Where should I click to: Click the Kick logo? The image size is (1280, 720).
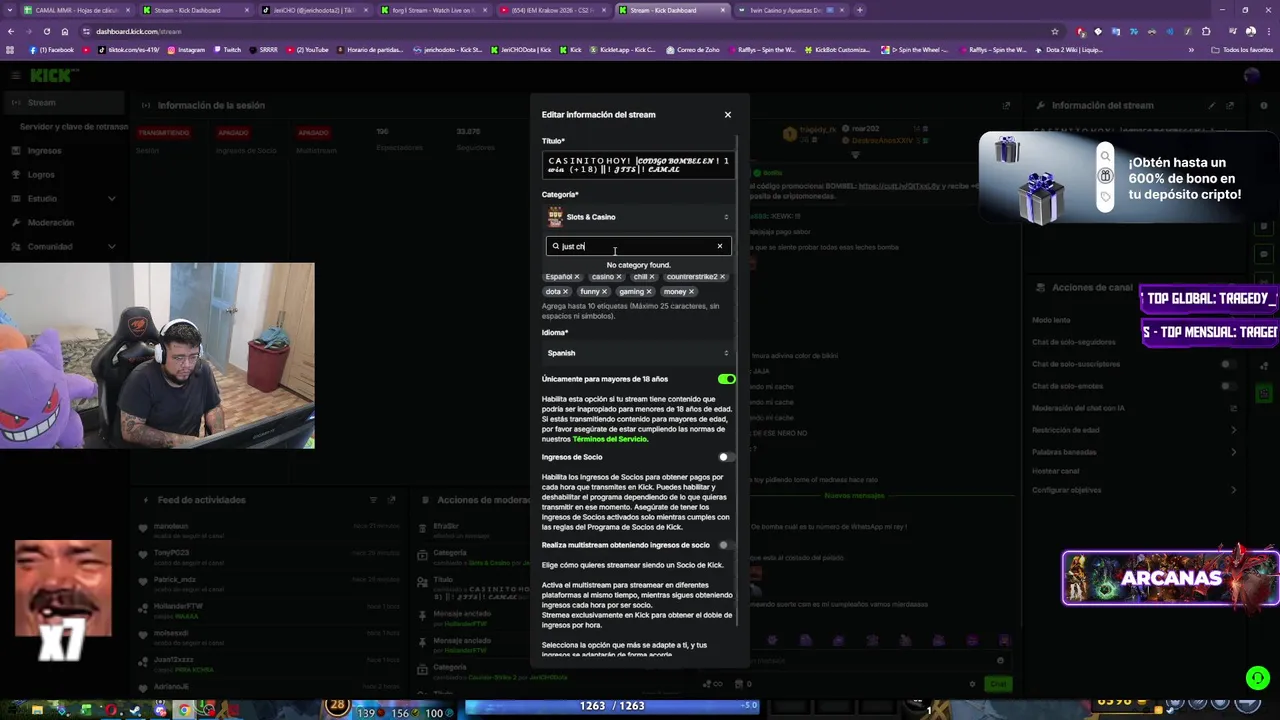pyautogui.click(x=53, y=76)
